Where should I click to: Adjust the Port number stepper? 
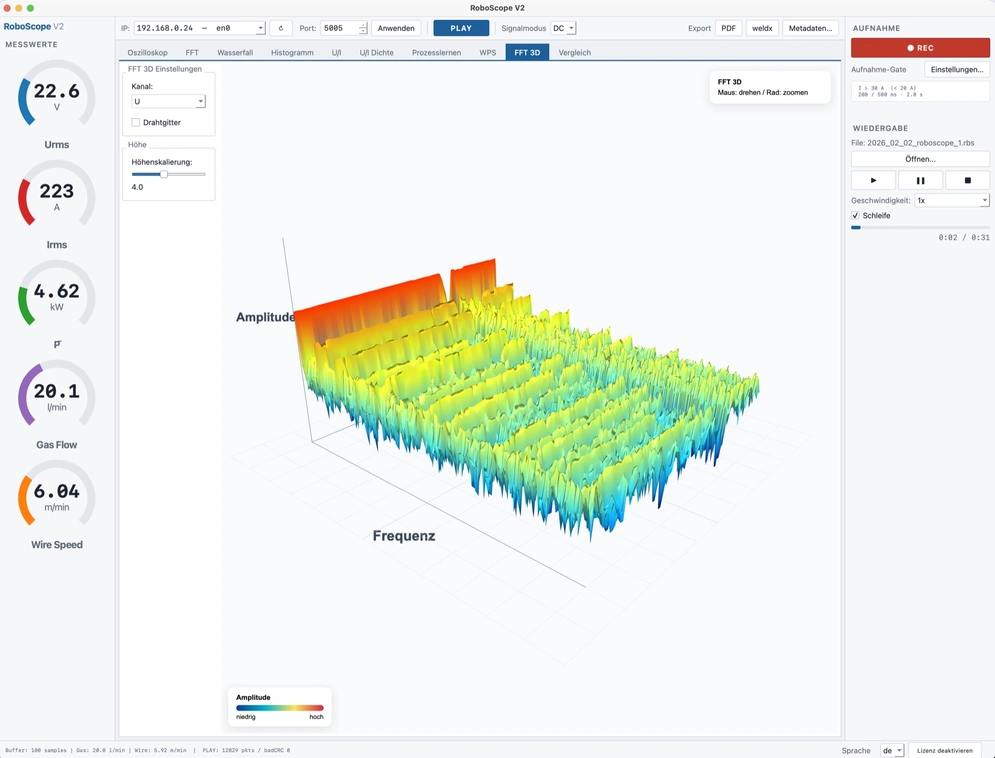click(x=363, y=28)
